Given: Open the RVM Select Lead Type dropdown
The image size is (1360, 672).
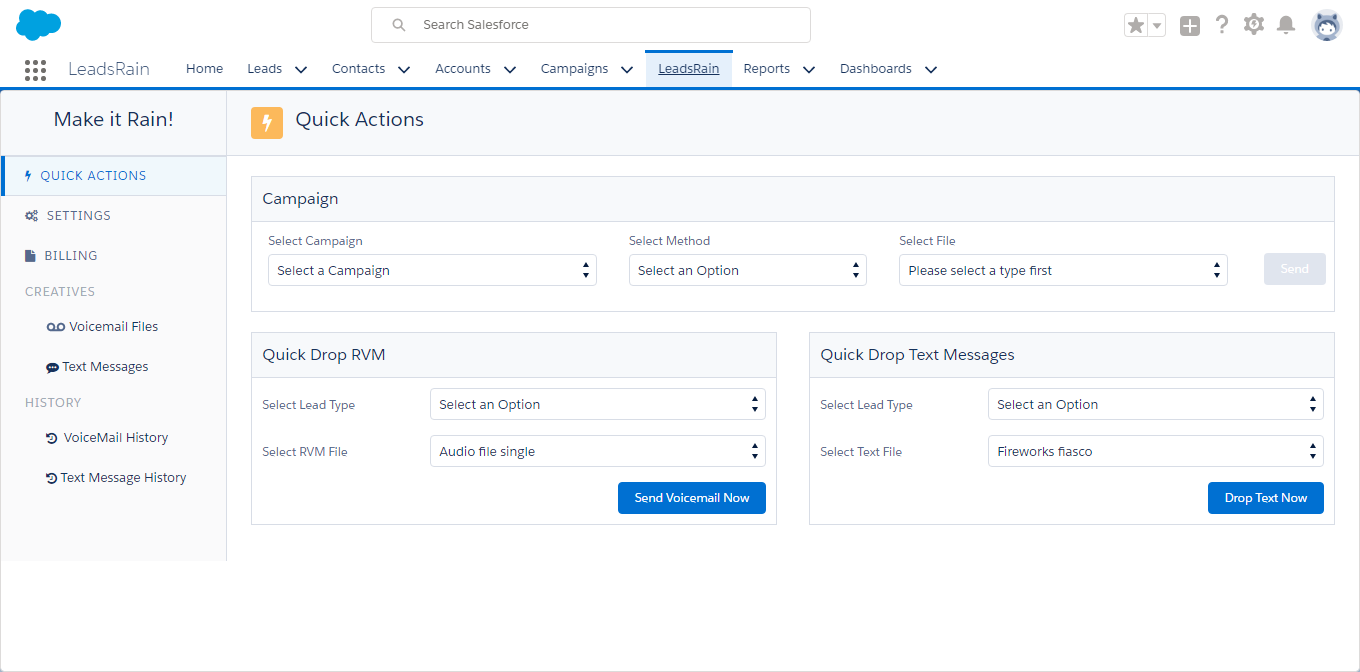Looking at the screenshot, I should pyautogui.click(x=598, y=405).
